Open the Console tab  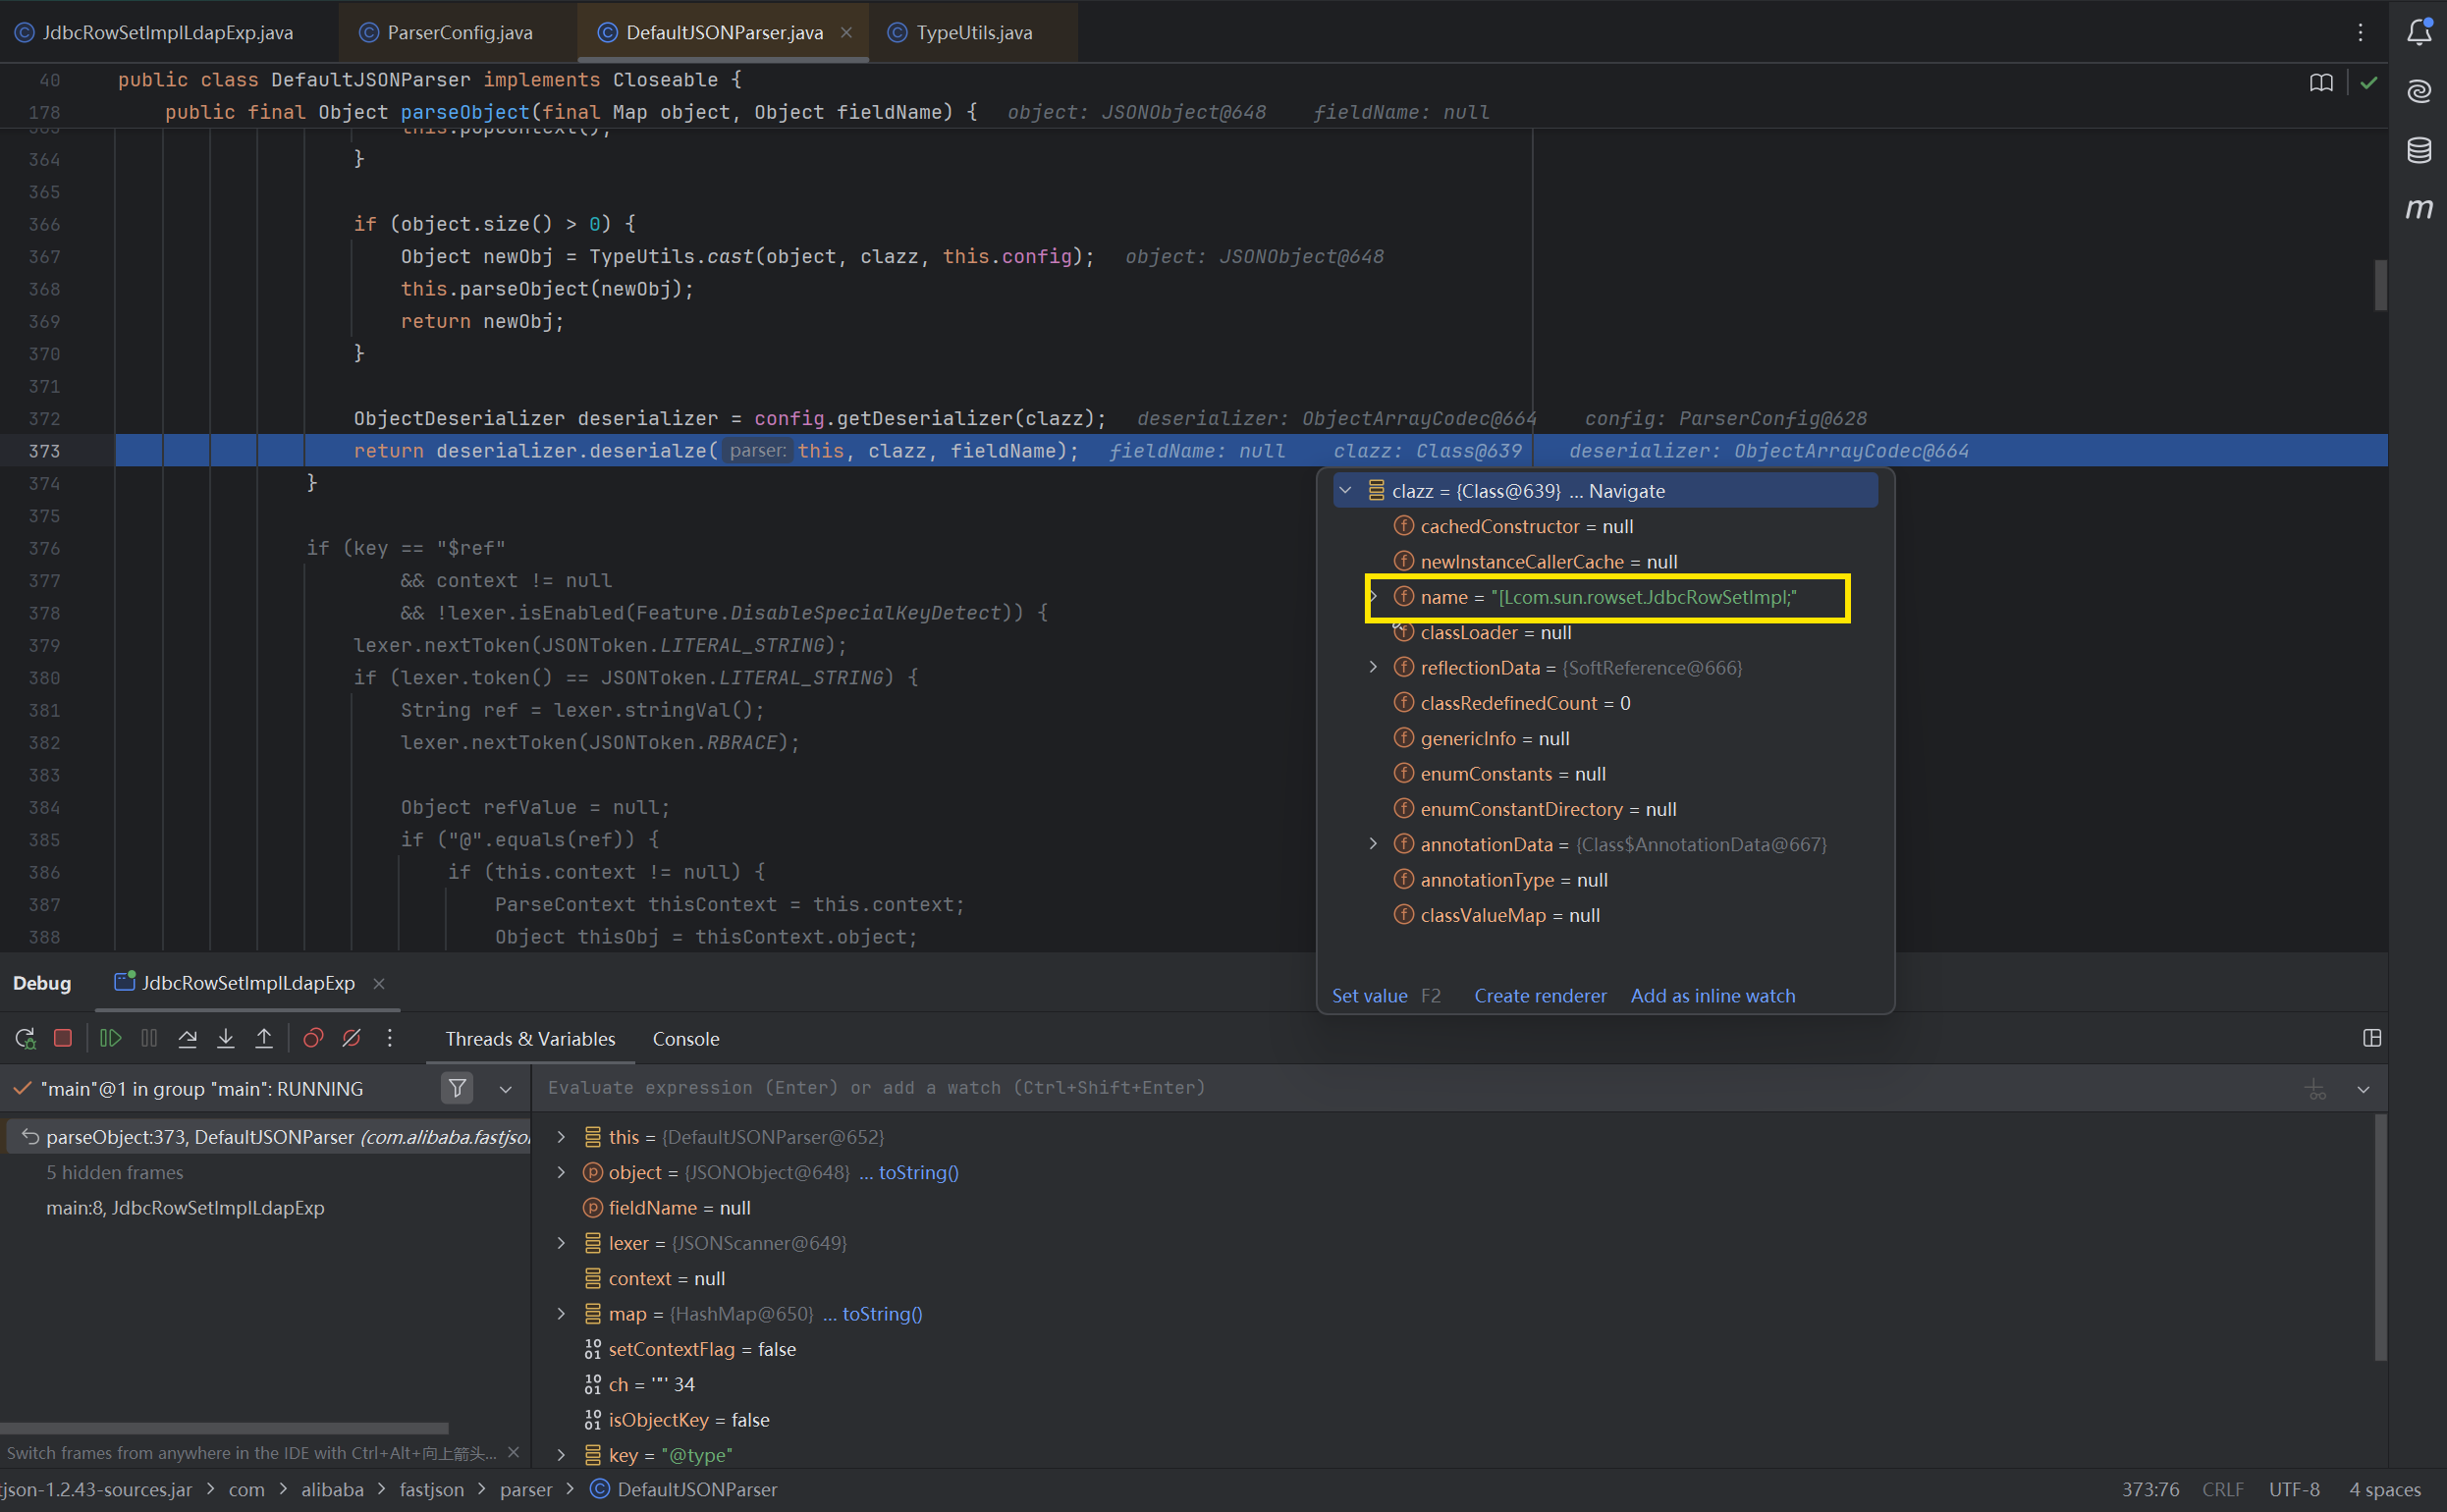click(x=686, y=1039)
